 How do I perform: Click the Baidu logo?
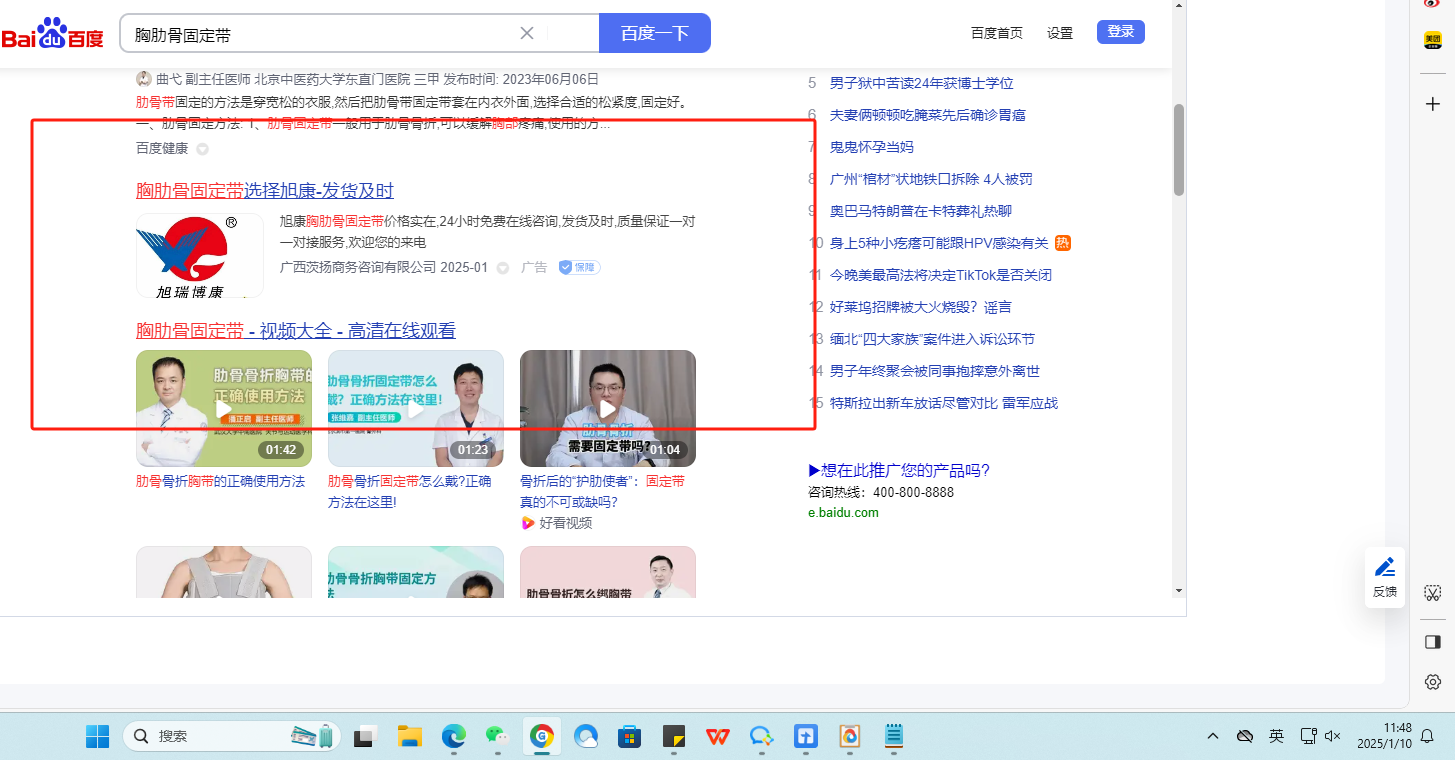[52, 35]
